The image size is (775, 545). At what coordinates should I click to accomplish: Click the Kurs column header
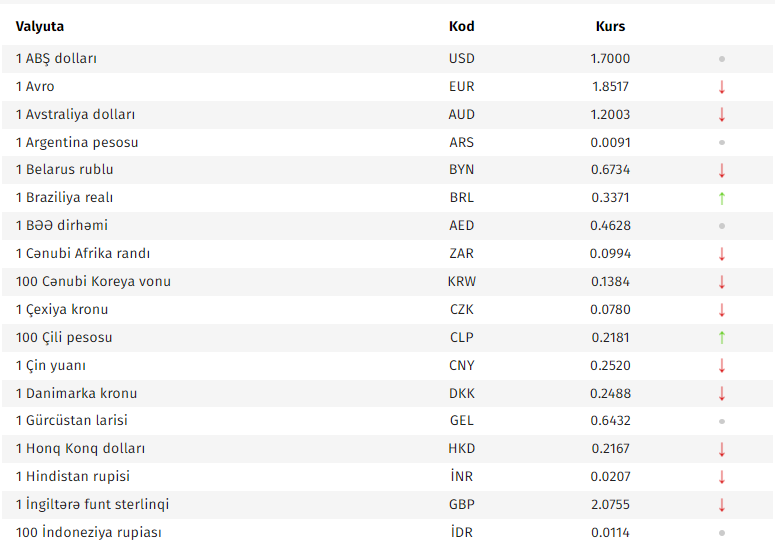coord(610,26)
